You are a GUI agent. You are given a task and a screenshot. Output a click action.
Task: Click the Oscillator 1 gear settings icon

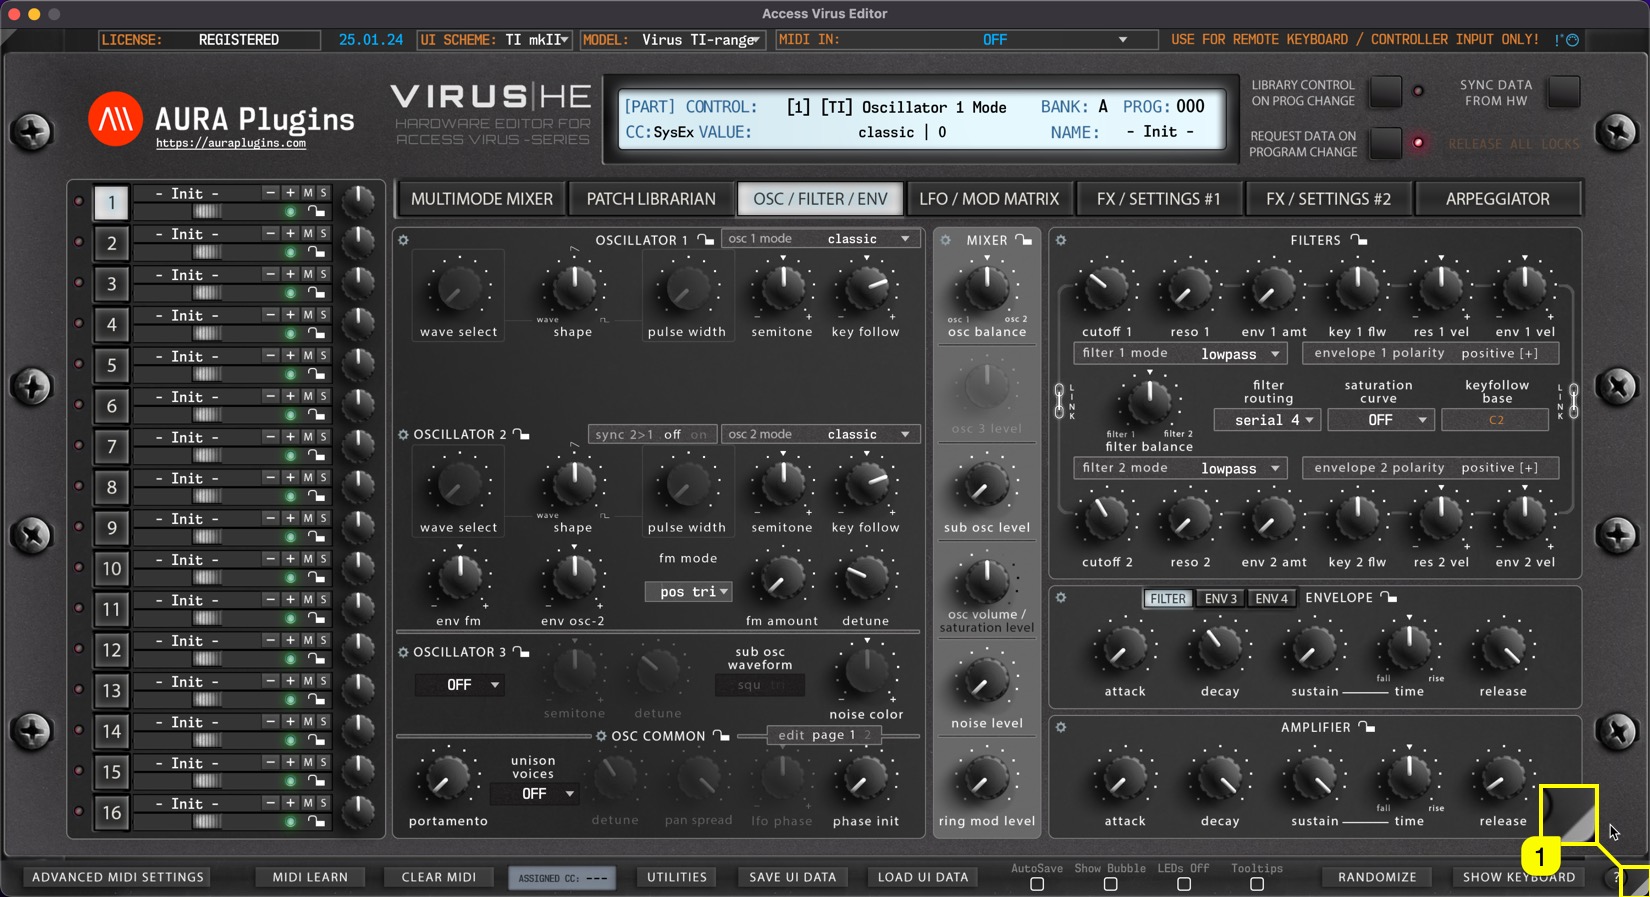point(404,240)
